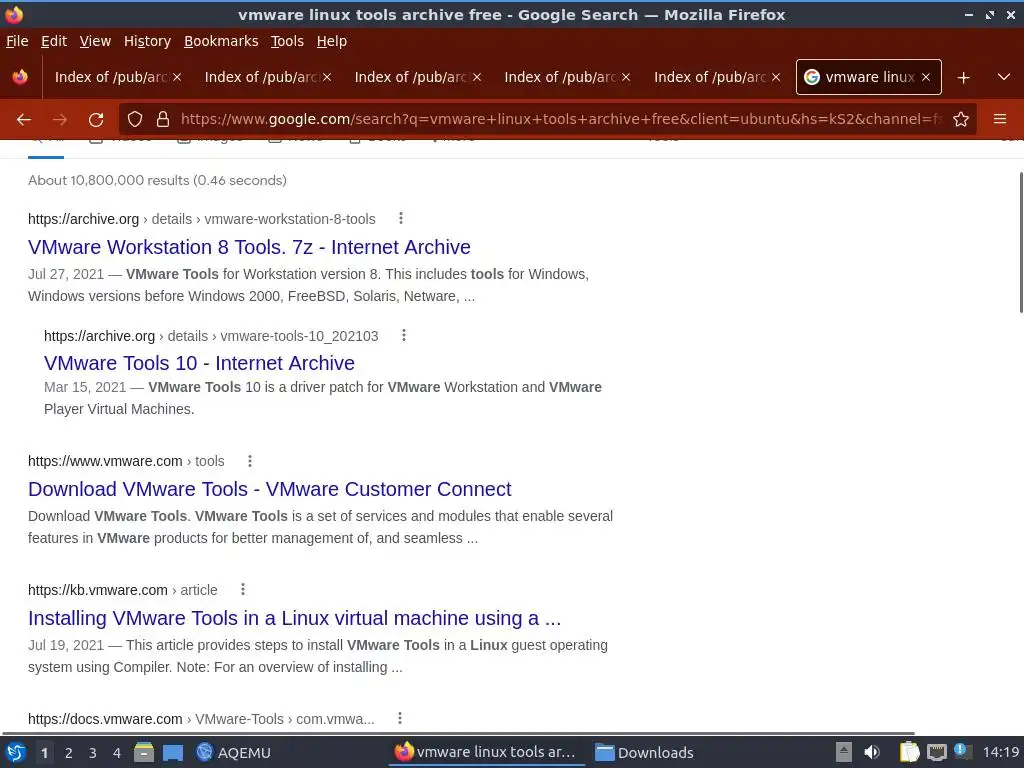This screenshot has width=1024, height=768.
Task: Open the Help menu
Action: (331, 41)
